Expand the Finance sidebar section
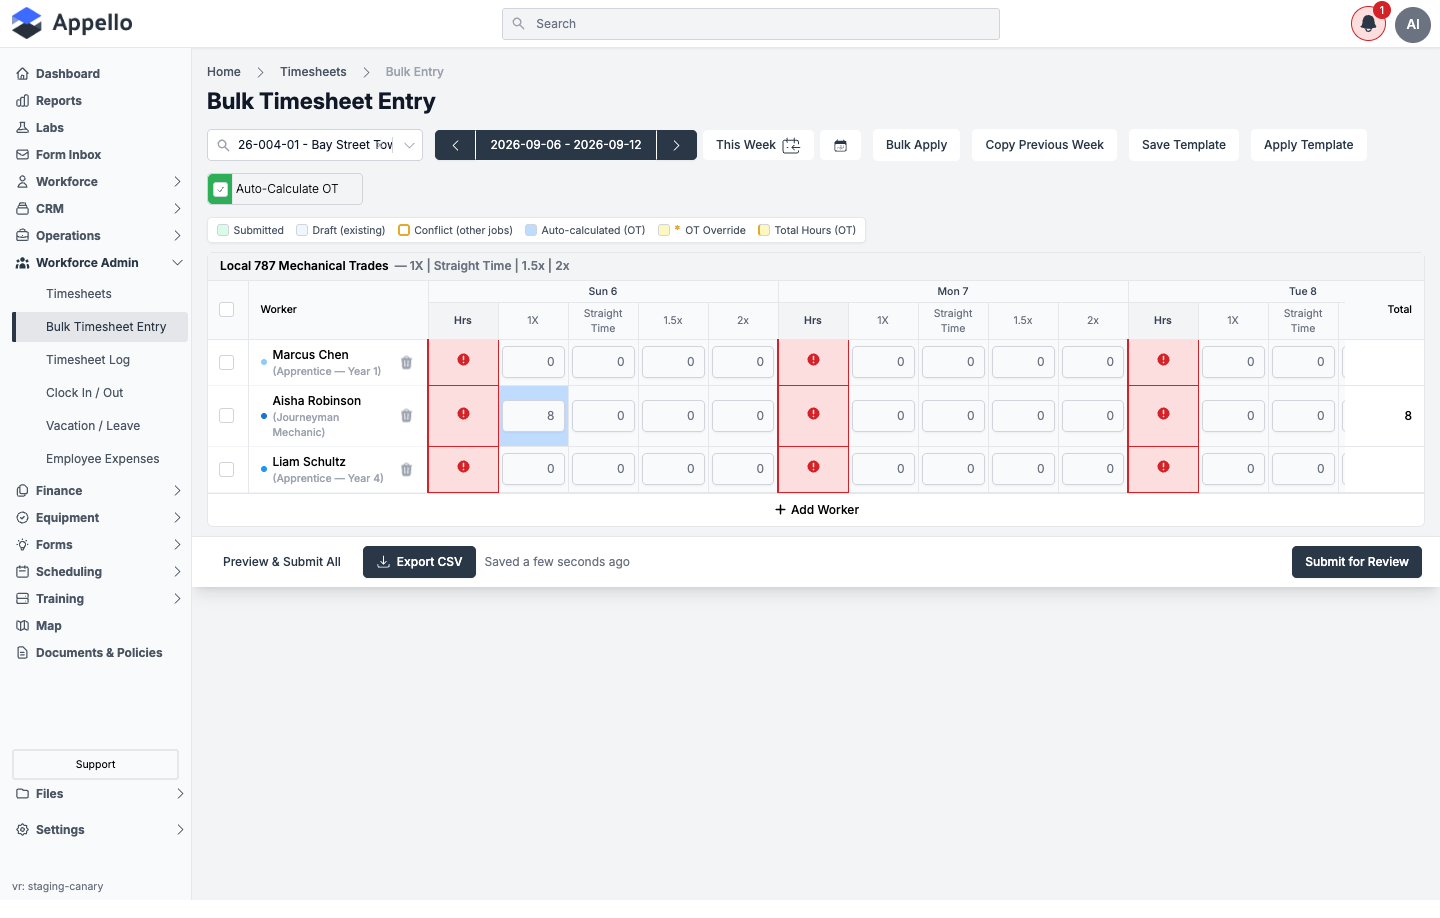 [99, 491]
